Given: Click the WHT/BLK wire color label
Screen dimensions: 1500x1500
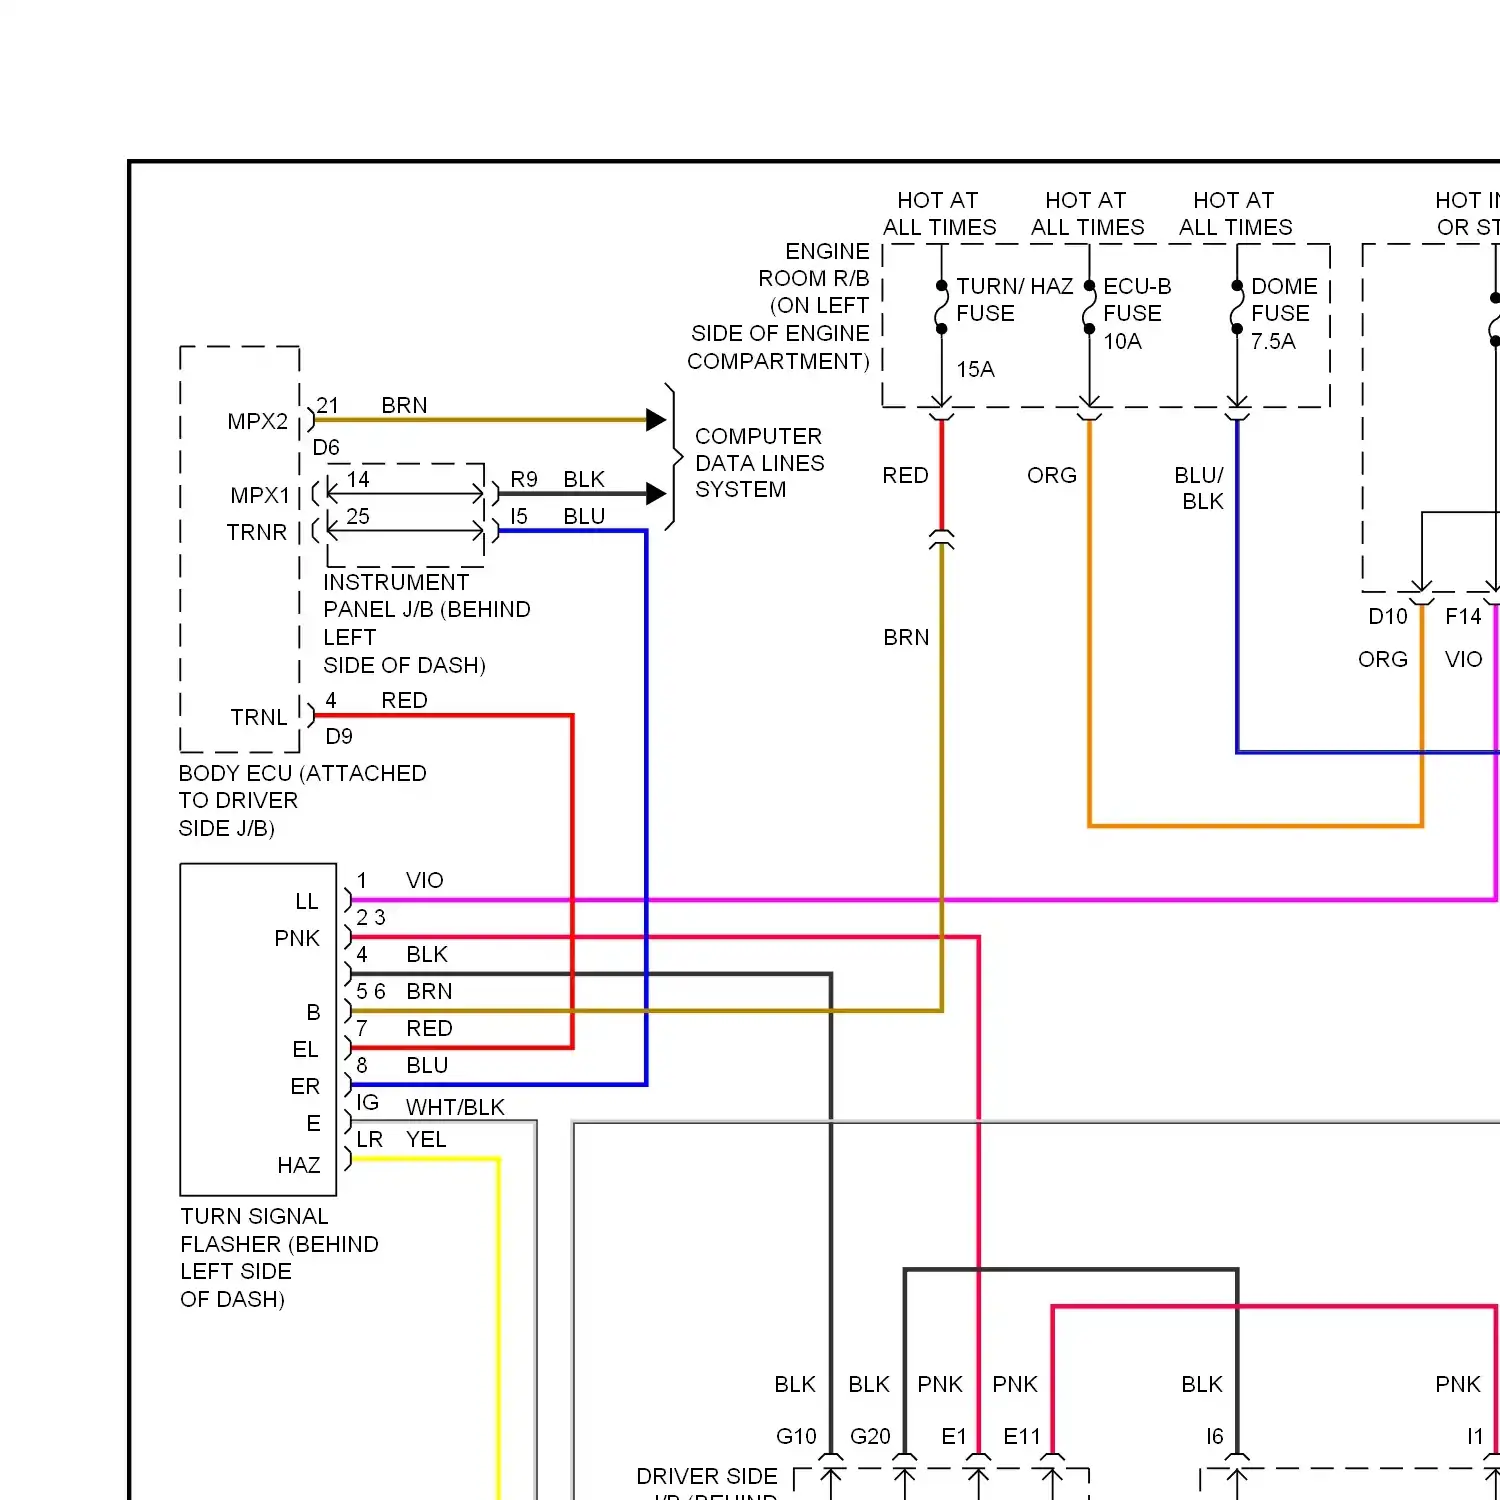Looking at the screenshot, I should click(455, 1107).
